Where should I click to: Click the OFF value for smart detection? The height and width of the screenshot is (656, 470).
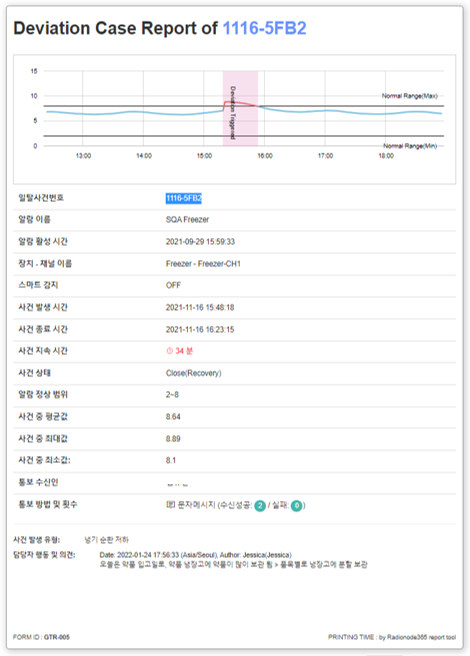(173, 285)
